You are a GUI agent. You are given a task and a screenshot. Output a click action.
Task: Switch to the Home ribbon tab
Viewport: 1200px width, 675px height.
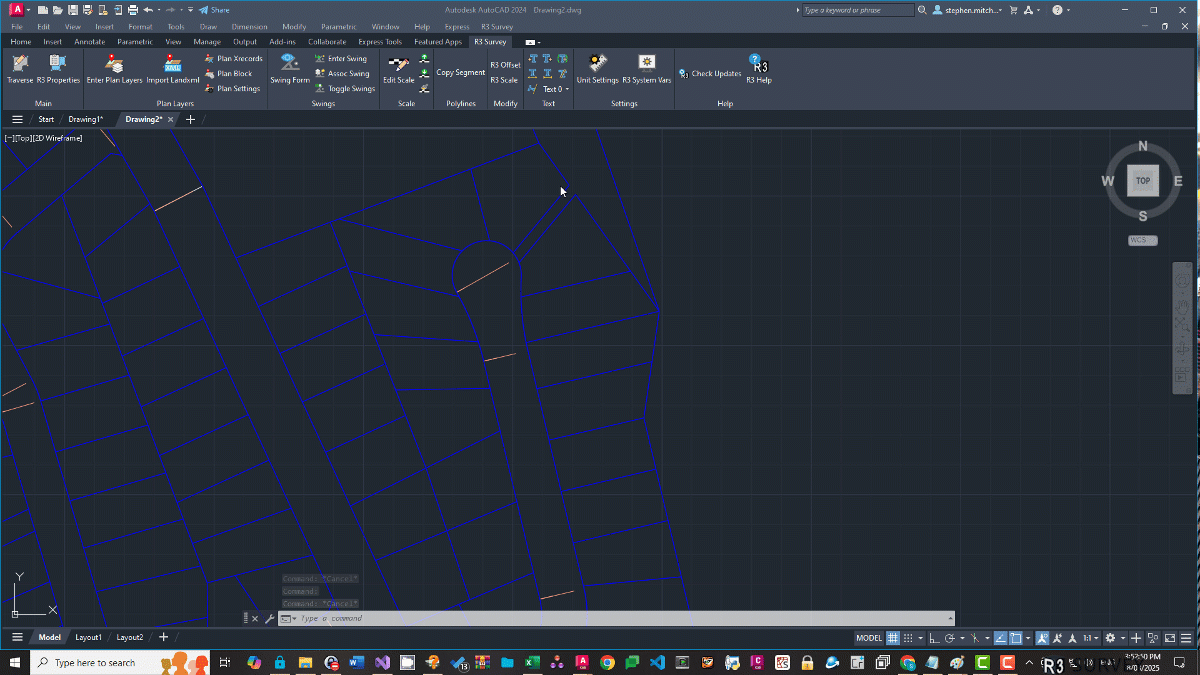click(20, 42)
